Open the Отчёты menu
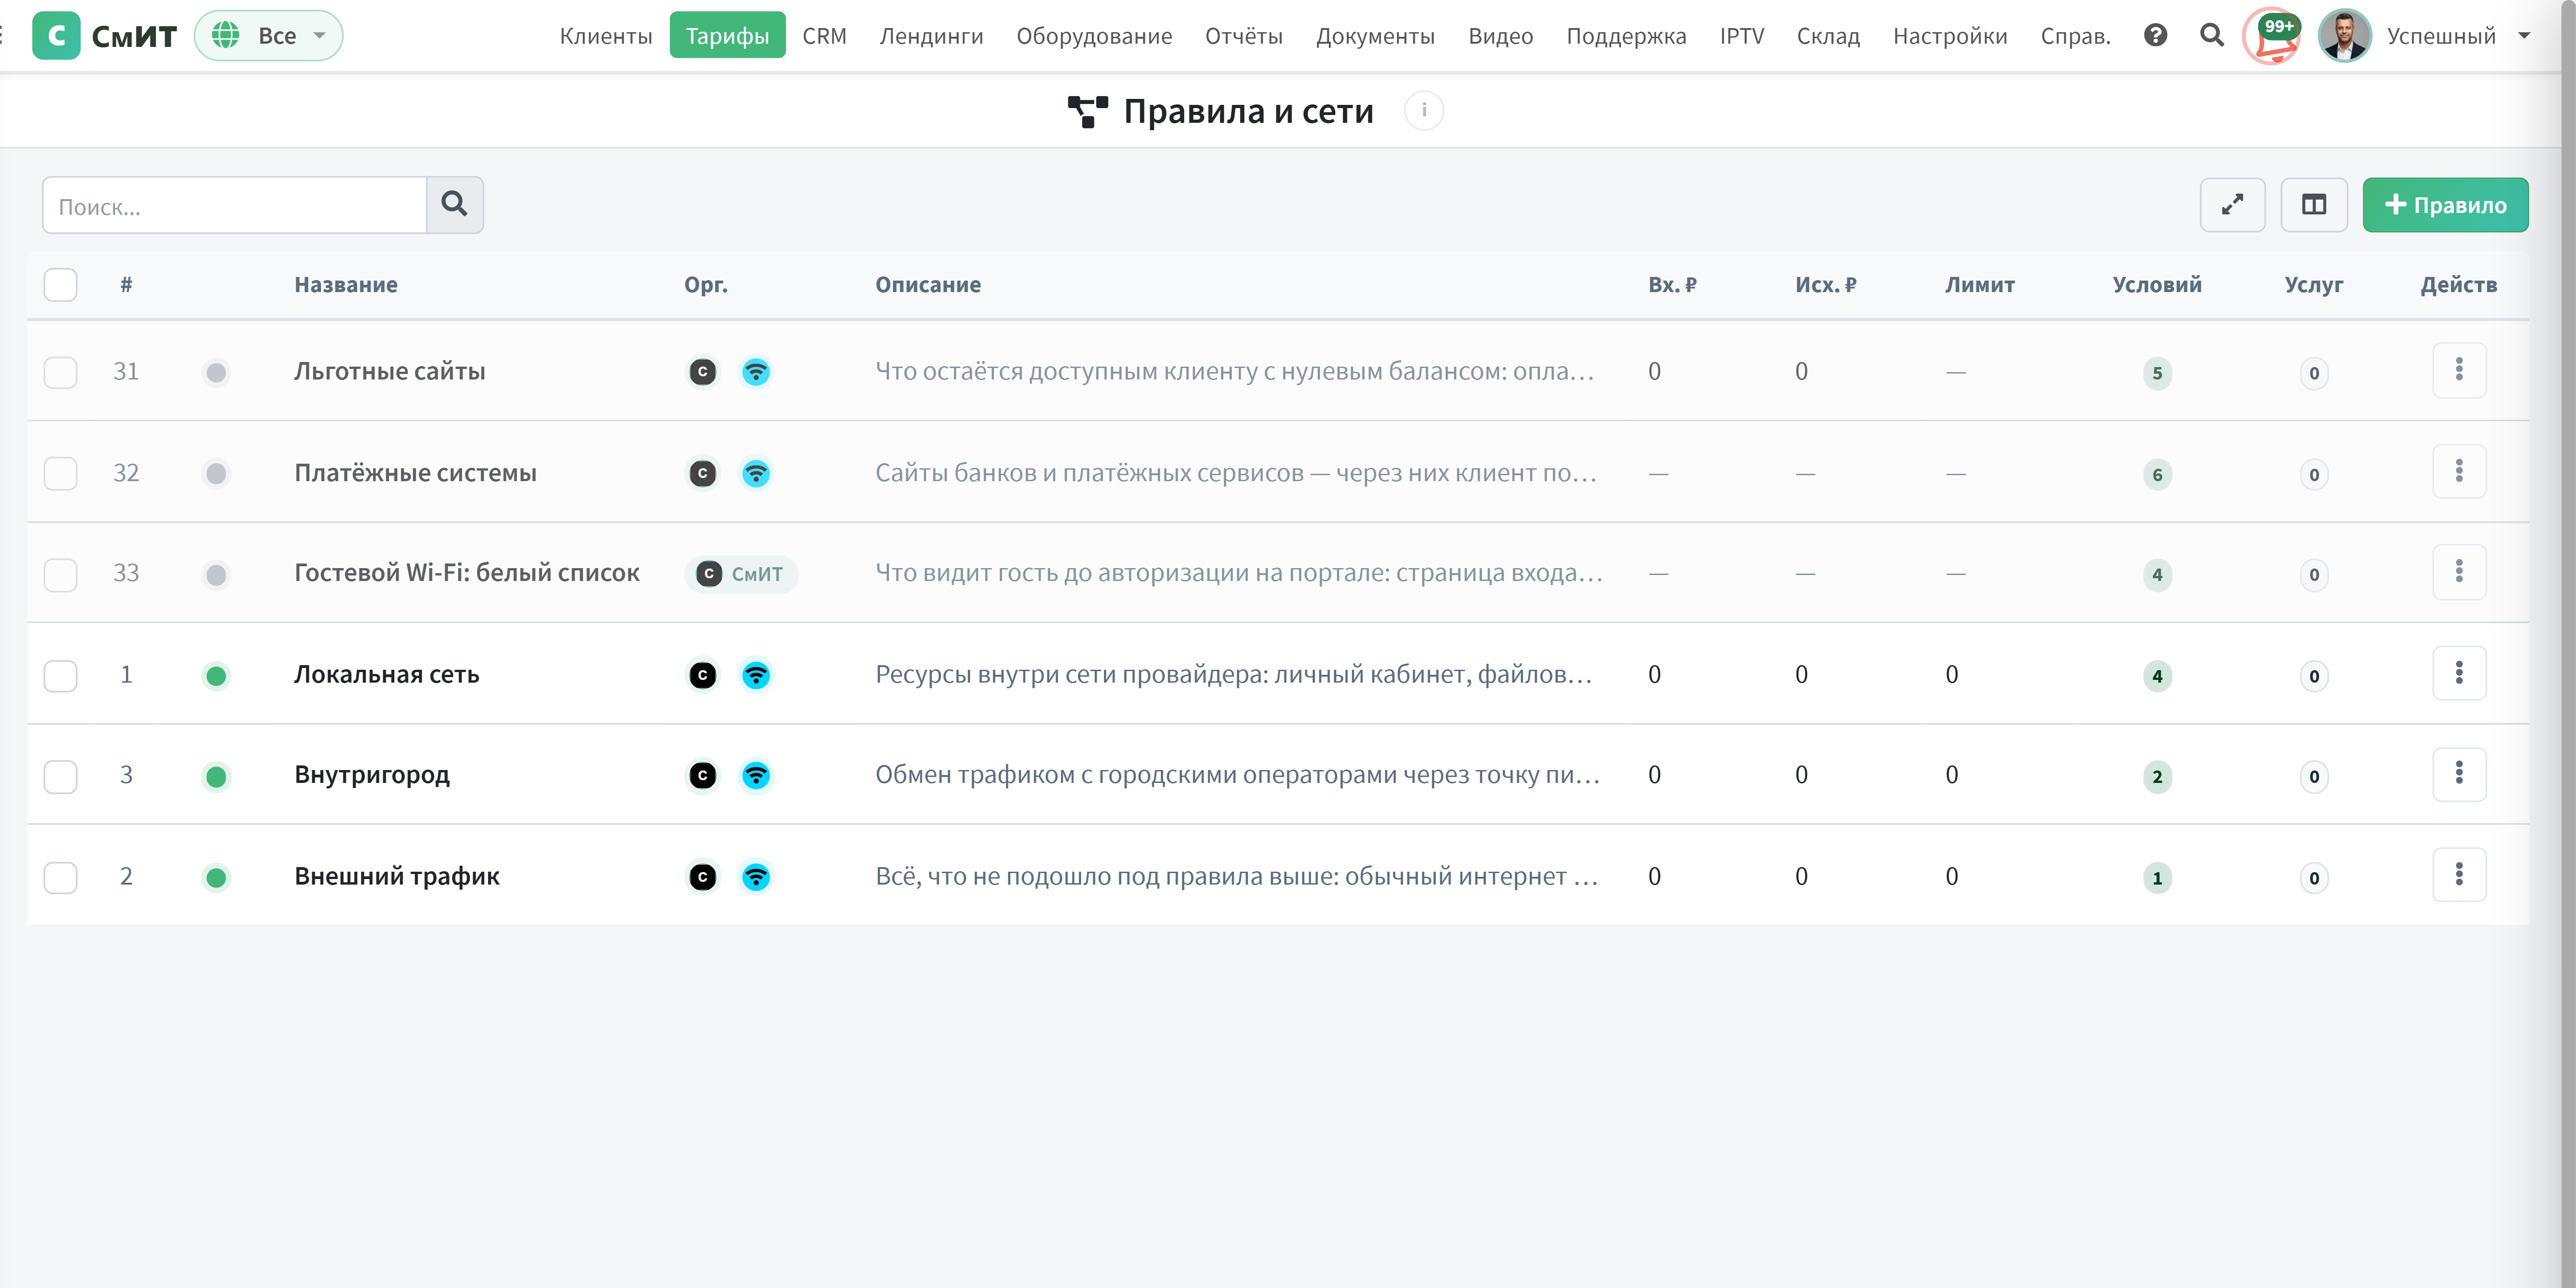Viewport: 2576px width, 1288px height. (1243, 36)
